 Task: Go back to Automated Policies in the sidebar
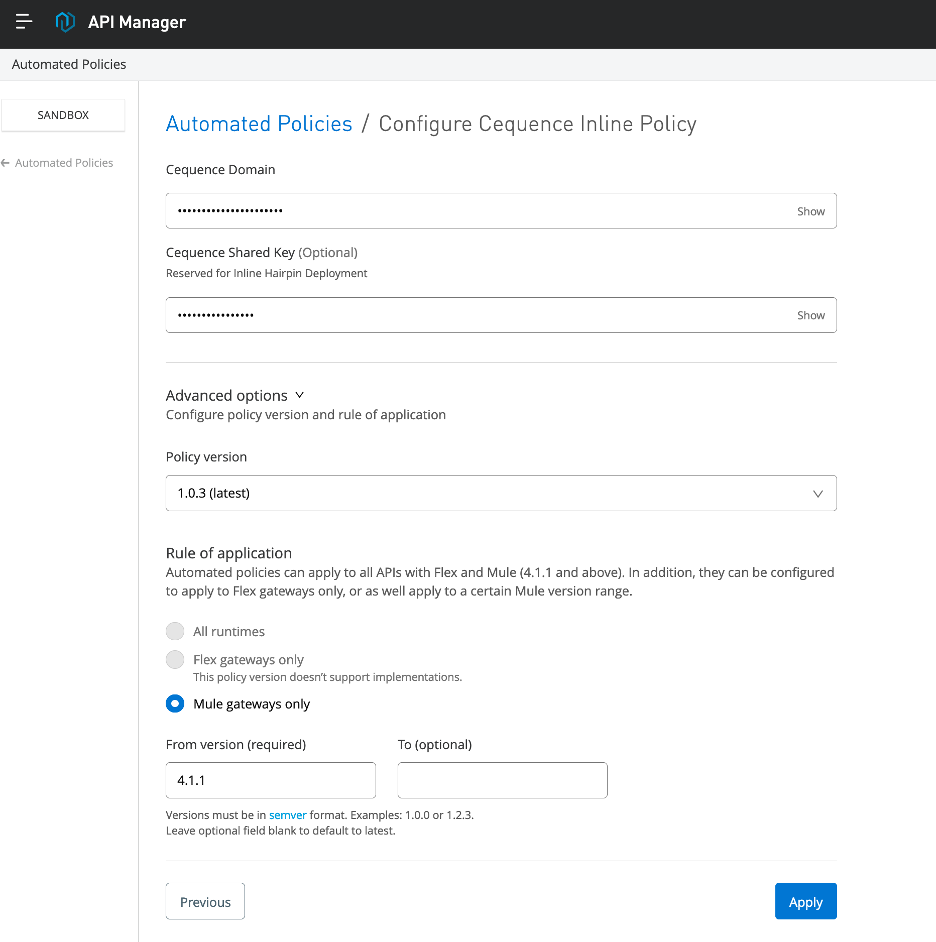coord(64,163)
